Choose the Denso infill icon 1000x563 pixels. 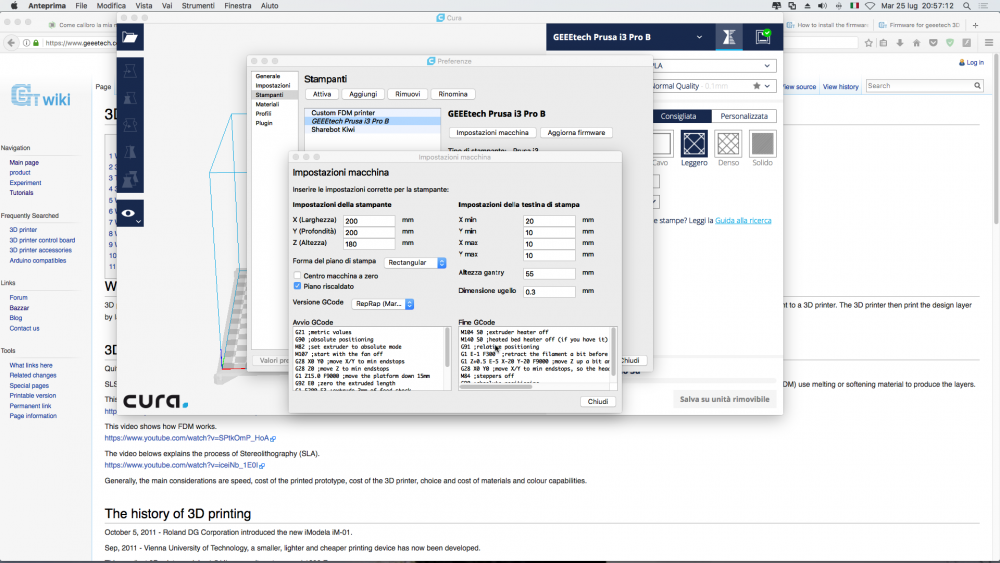[728, 144]
